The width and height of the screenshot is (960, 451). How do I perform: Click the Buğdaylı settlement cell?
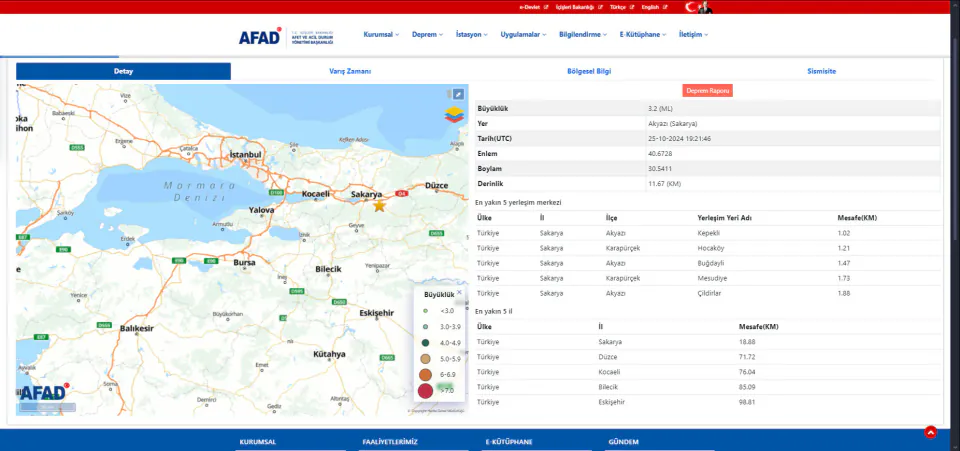pyautogui.click(x=711, y=263)
